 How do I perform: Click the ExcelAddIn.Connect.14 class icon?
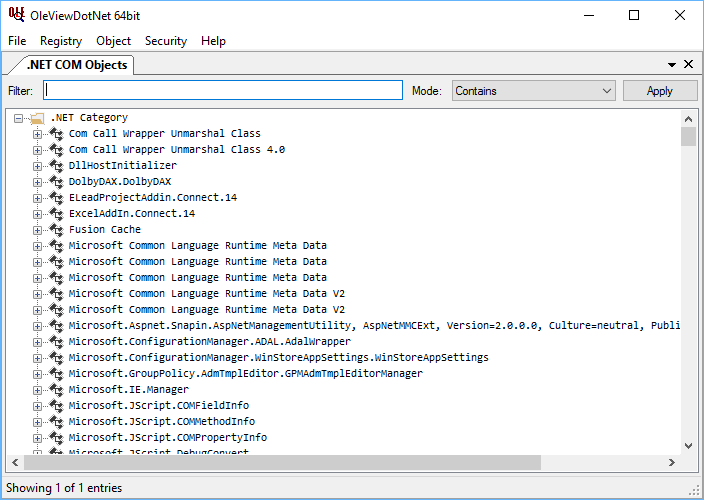pyautogui.click(x=56, y=214)
